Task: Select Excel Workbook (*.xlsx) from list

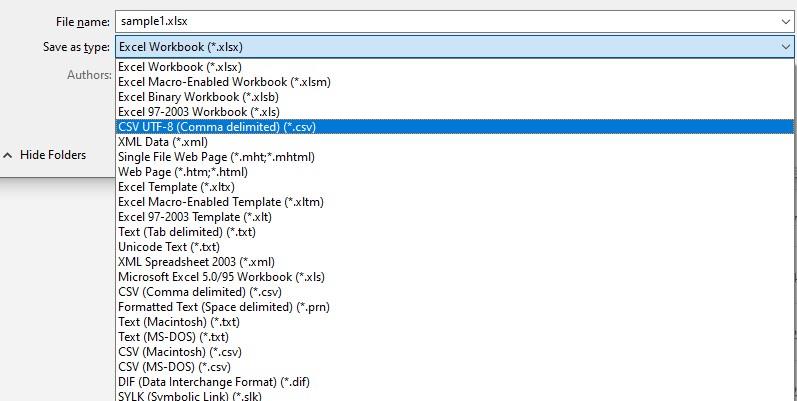Action: point(454,67)
